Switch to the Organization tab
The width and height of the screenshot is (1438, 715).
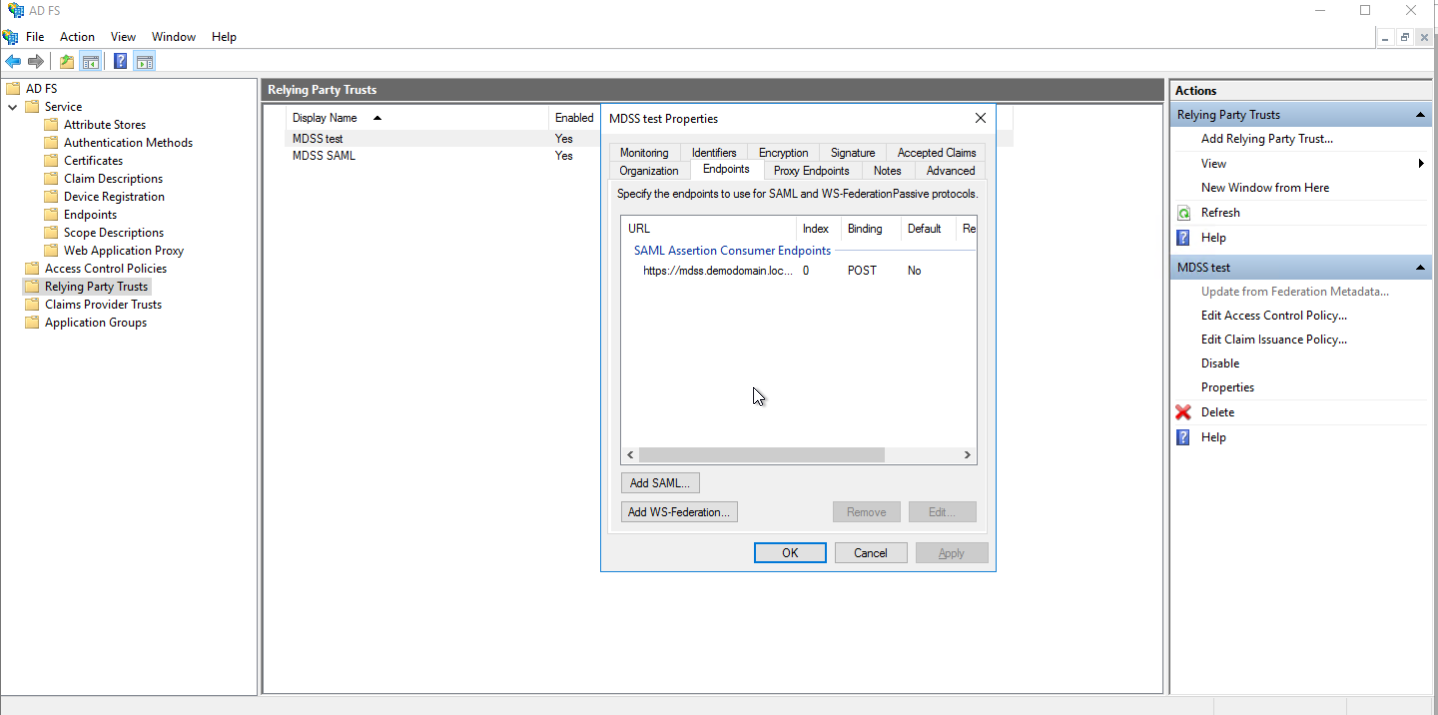click(x=649, y=171)
